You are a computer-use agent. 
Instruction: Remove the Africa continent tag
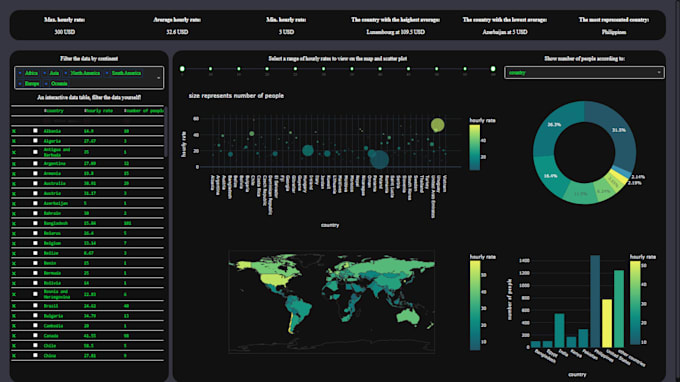[x=20, y=73]
